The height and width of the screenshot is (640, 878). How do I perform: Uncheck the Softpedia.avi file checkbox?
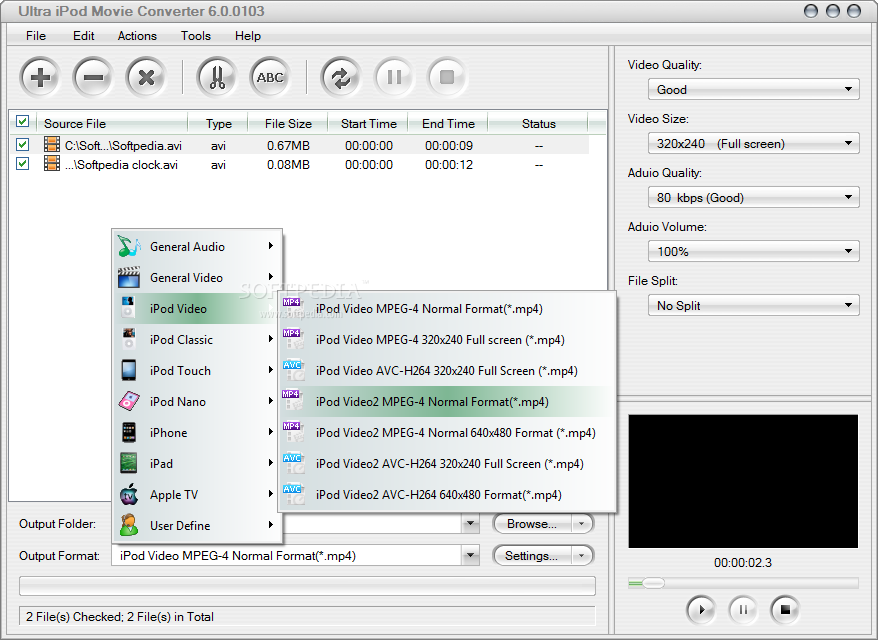[x=22, y=144]
